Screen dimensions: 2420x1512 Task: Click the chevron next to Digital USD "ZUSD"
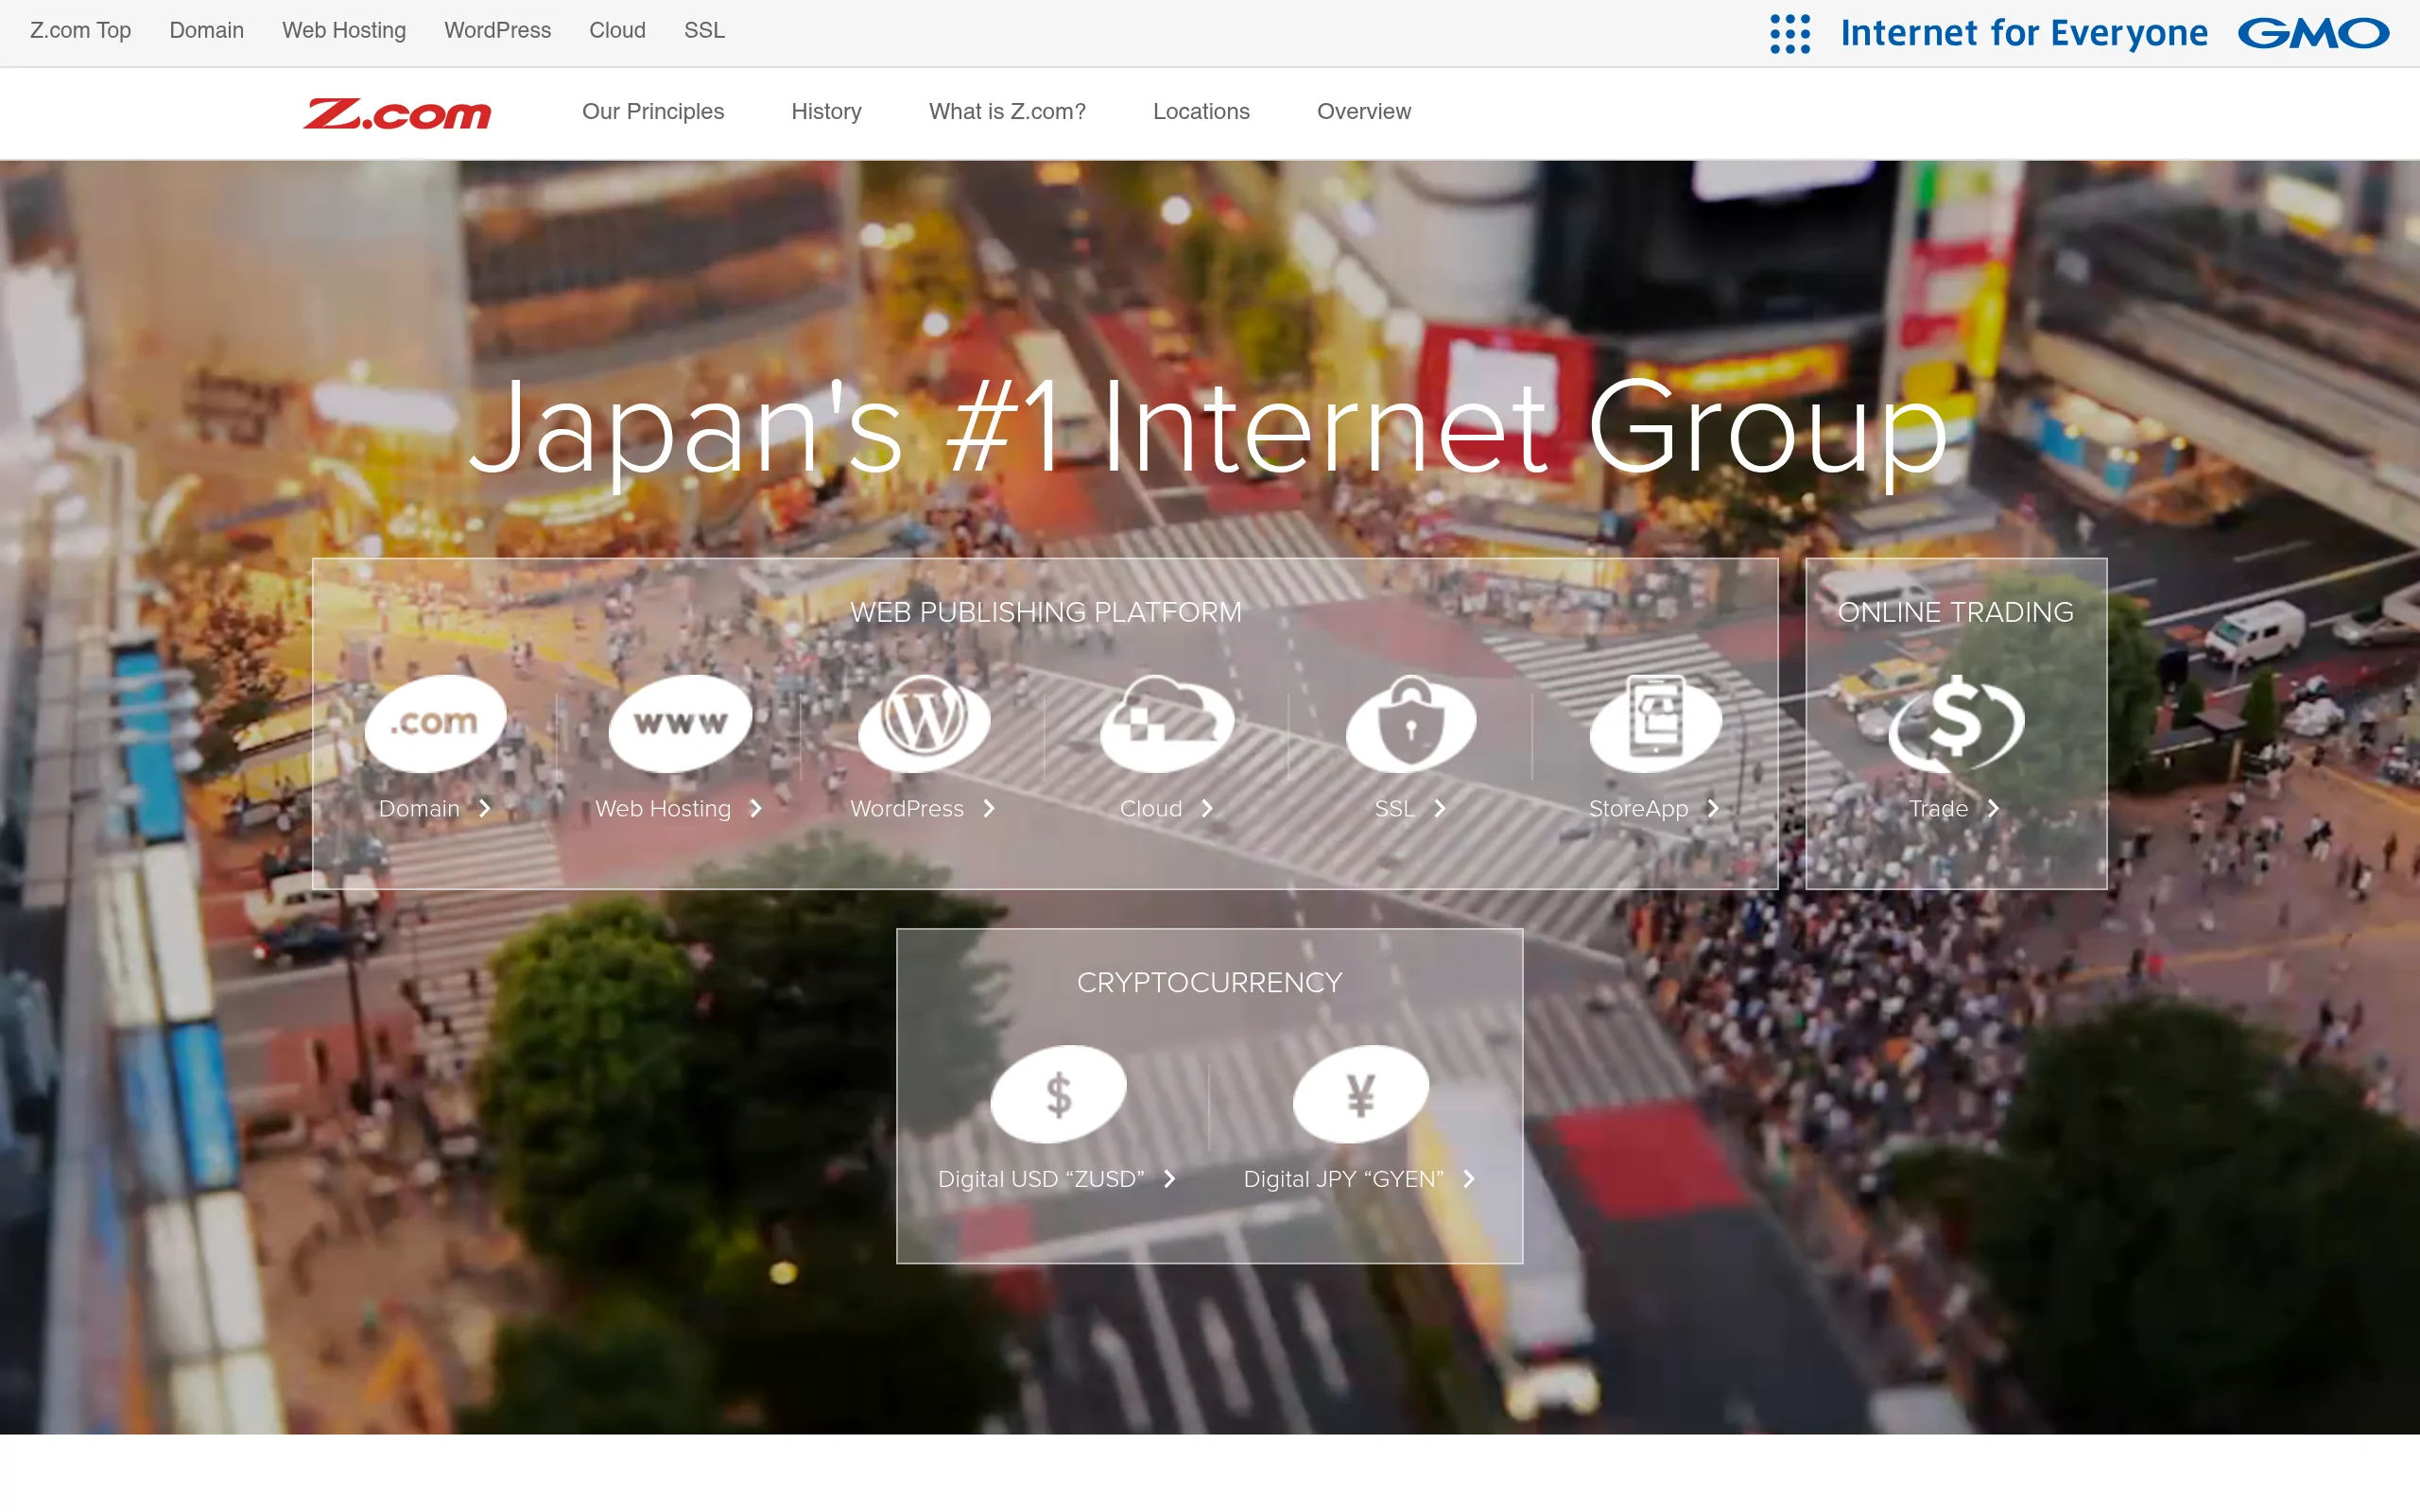tap(1169, 1179)
